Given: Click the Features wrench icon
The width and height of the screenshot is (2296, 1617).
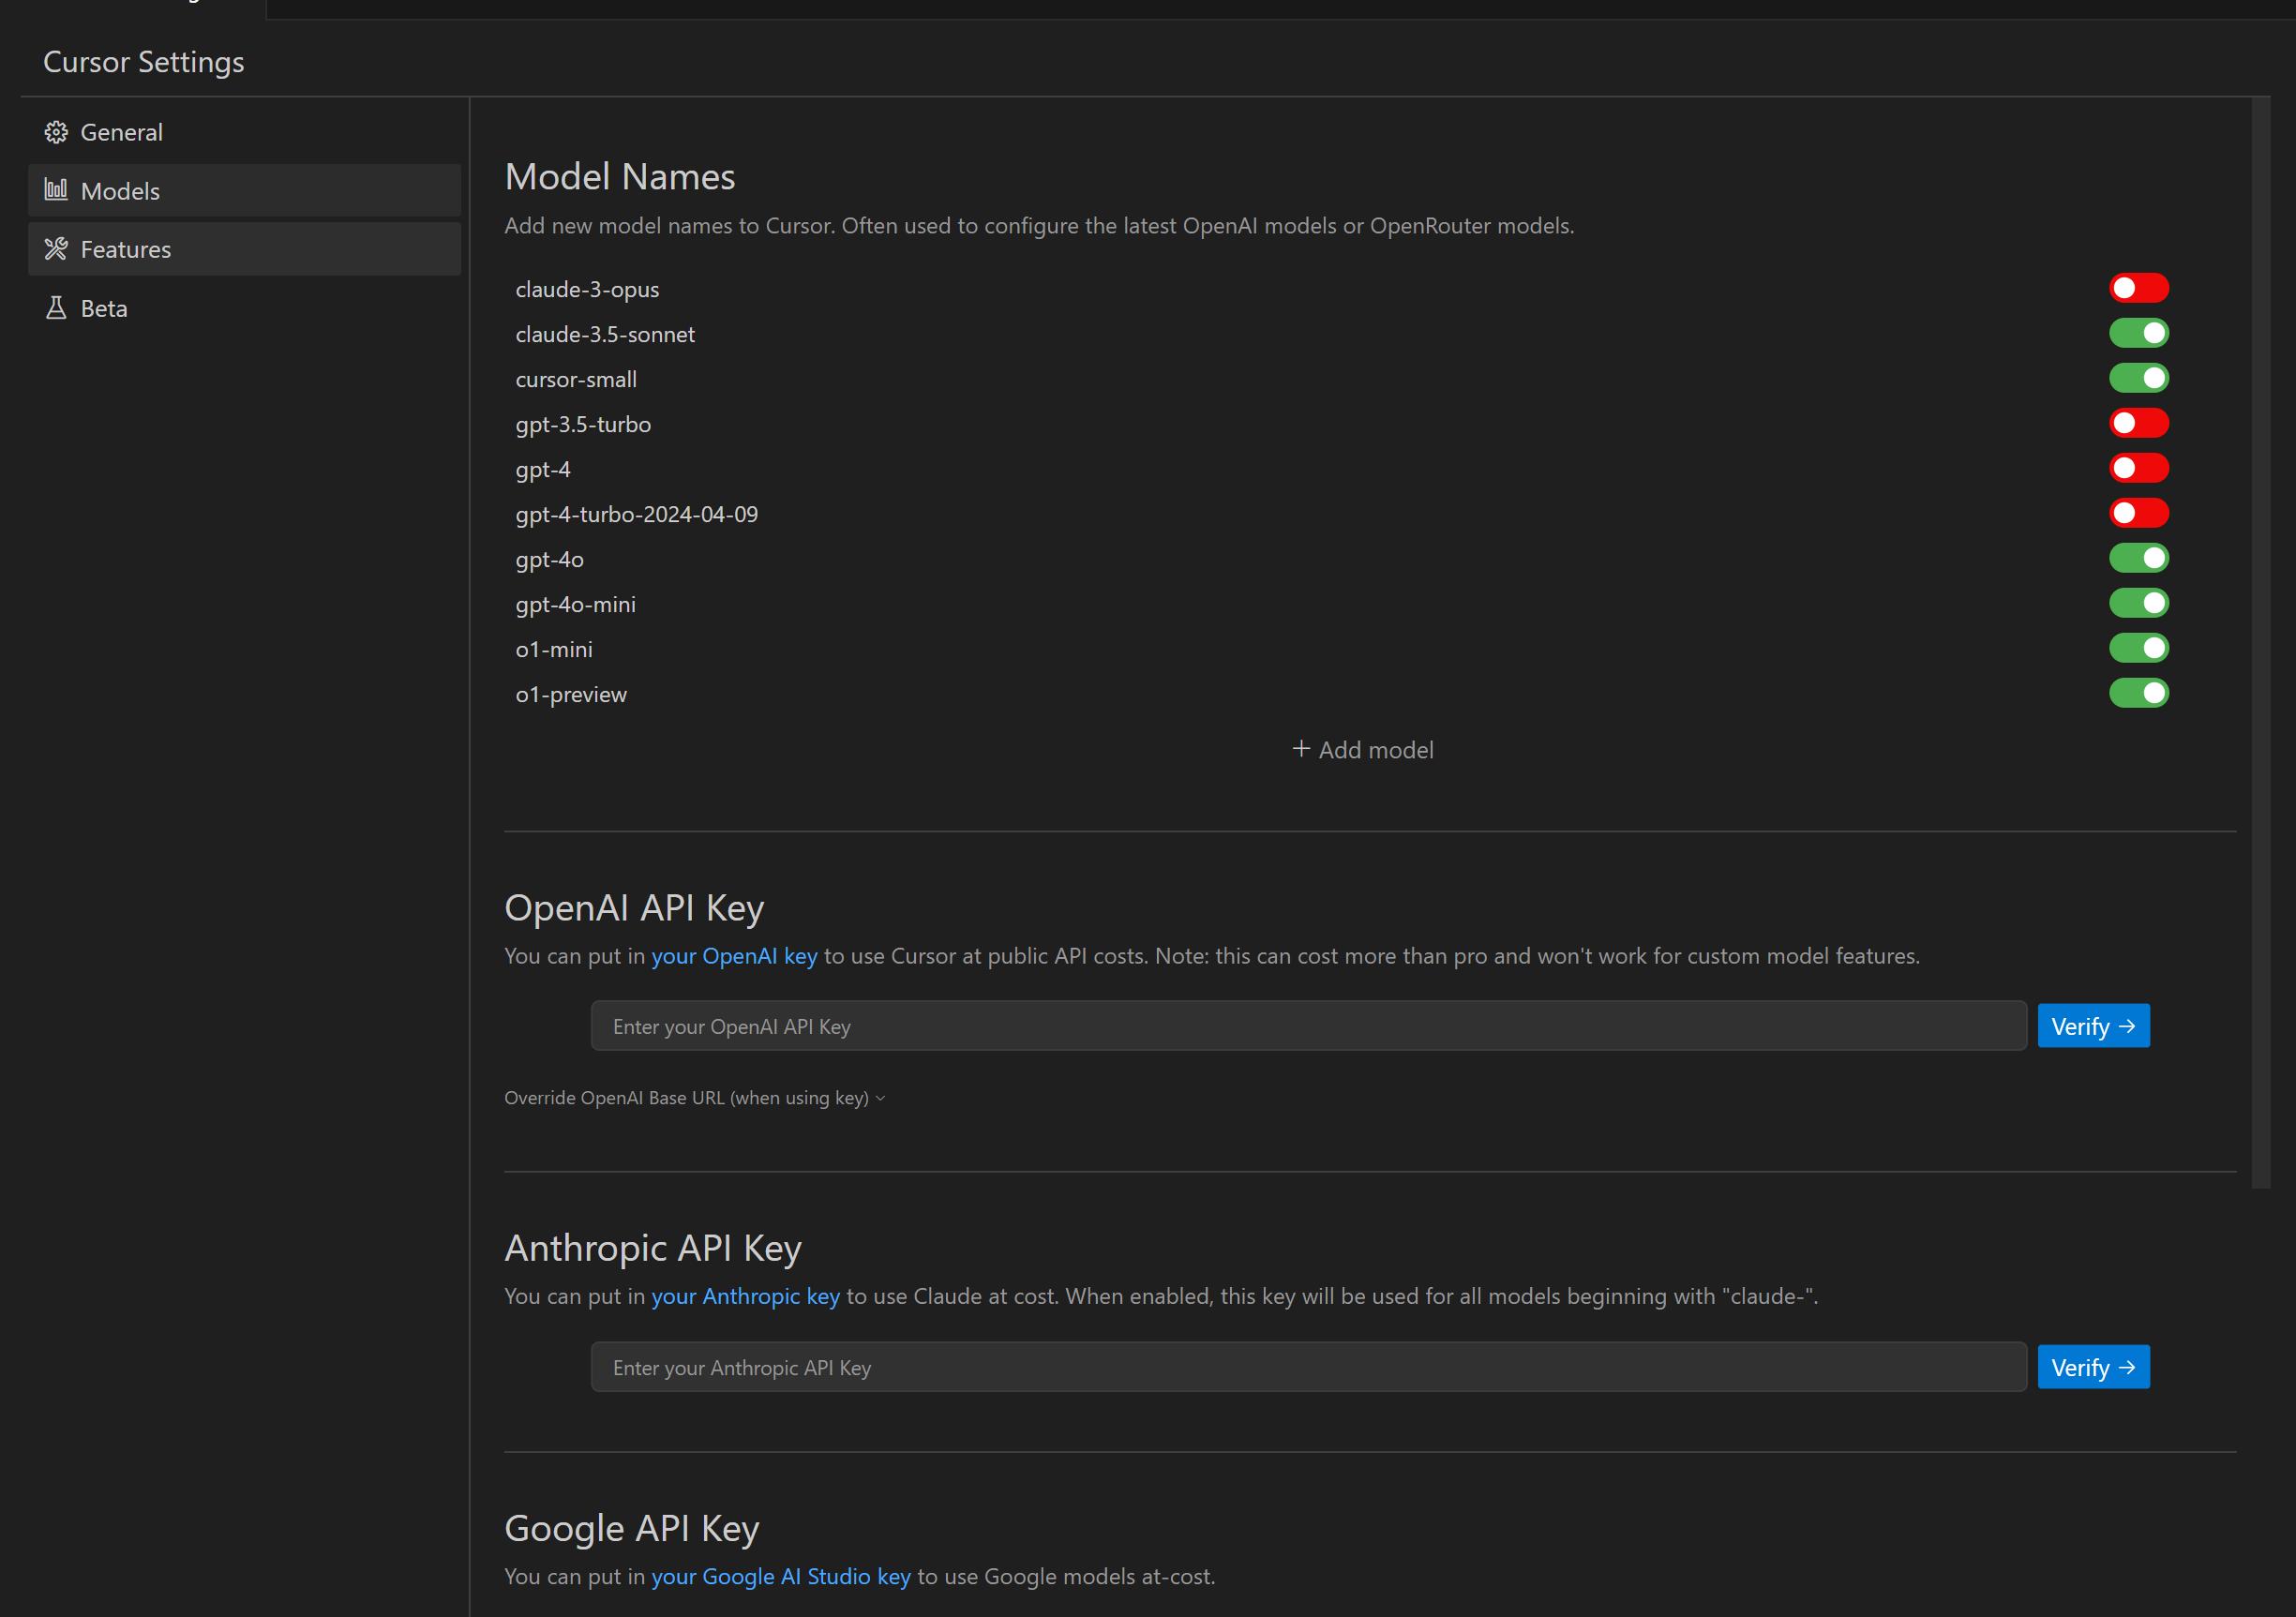Looking at the screenshot, I should pyautogui.click(x=56, y=249).
